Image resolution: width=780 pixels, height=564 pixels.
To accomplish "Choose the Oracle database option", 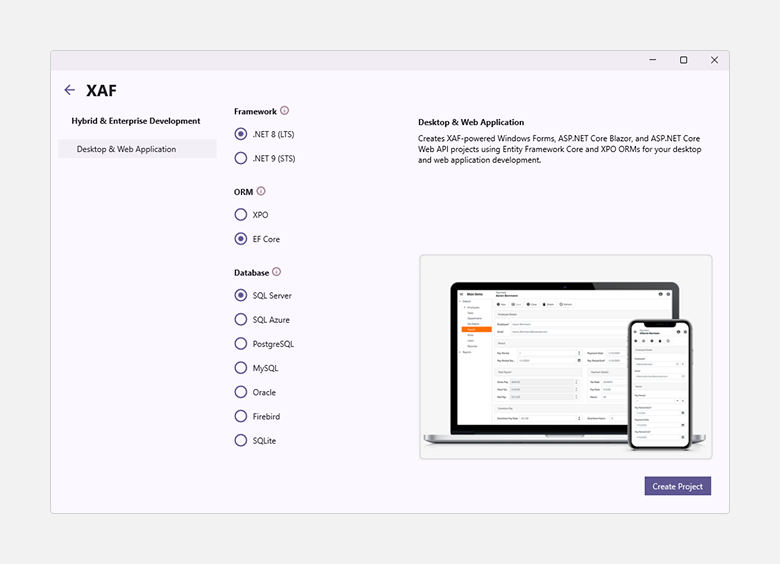I will (240, 392).
